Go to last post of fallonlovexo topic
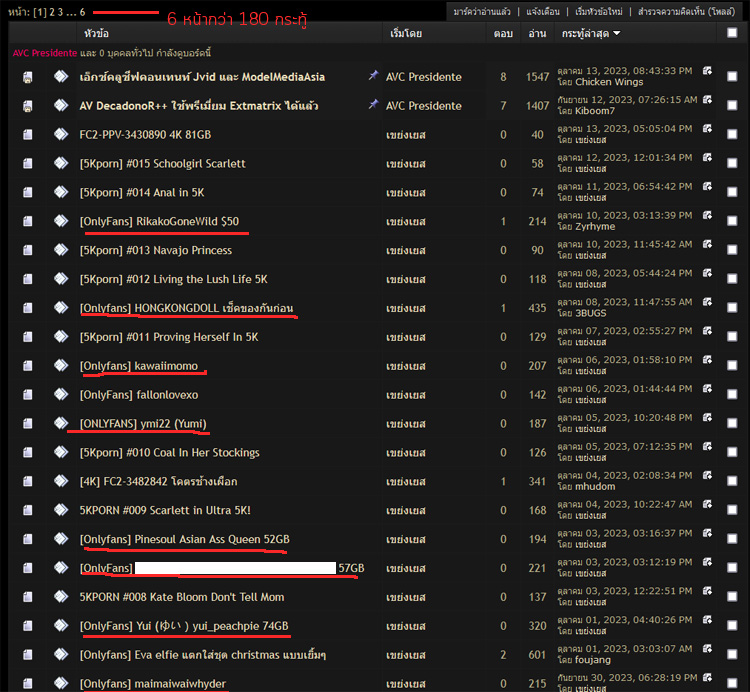Viewport: 750px width, 692px height. pyautogui.click(x=707, y=389)
